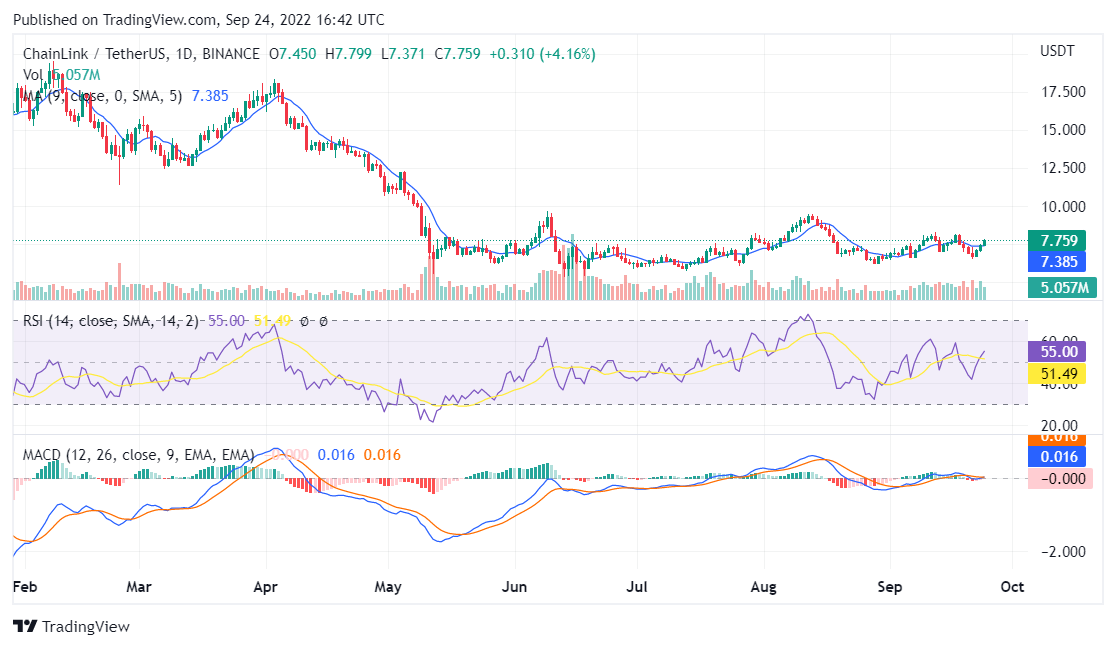
Task: Click the blue 0.016 MACD axis label
Action: coord(1058,457)
